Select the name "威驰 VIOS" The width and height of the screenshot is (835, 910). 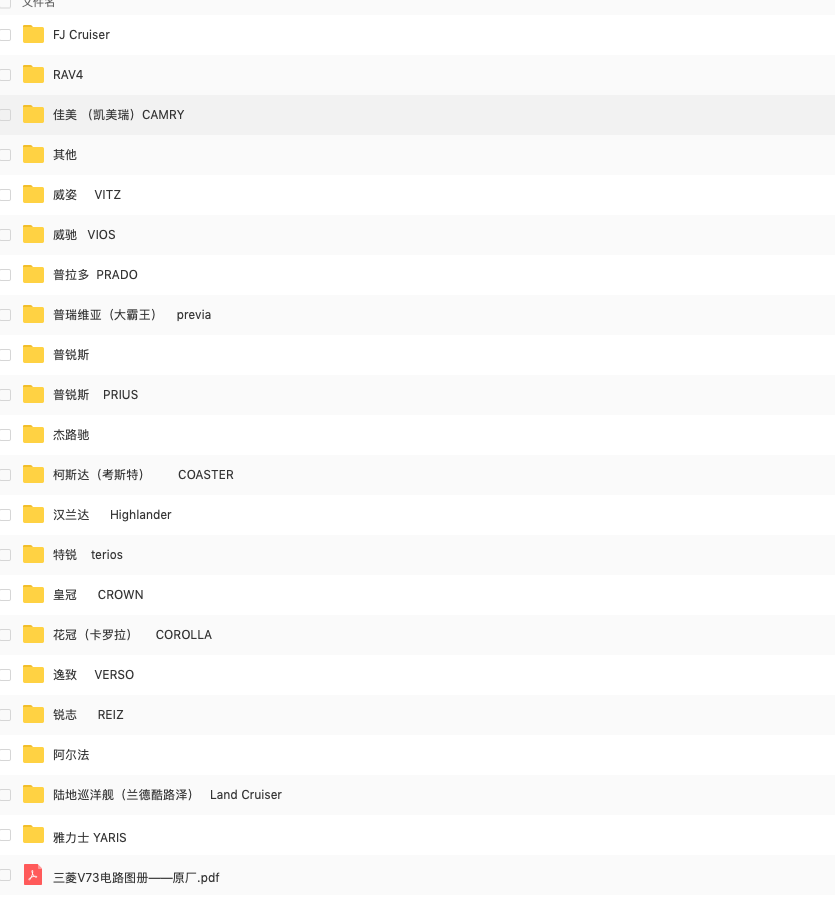(x=84, y=235)
